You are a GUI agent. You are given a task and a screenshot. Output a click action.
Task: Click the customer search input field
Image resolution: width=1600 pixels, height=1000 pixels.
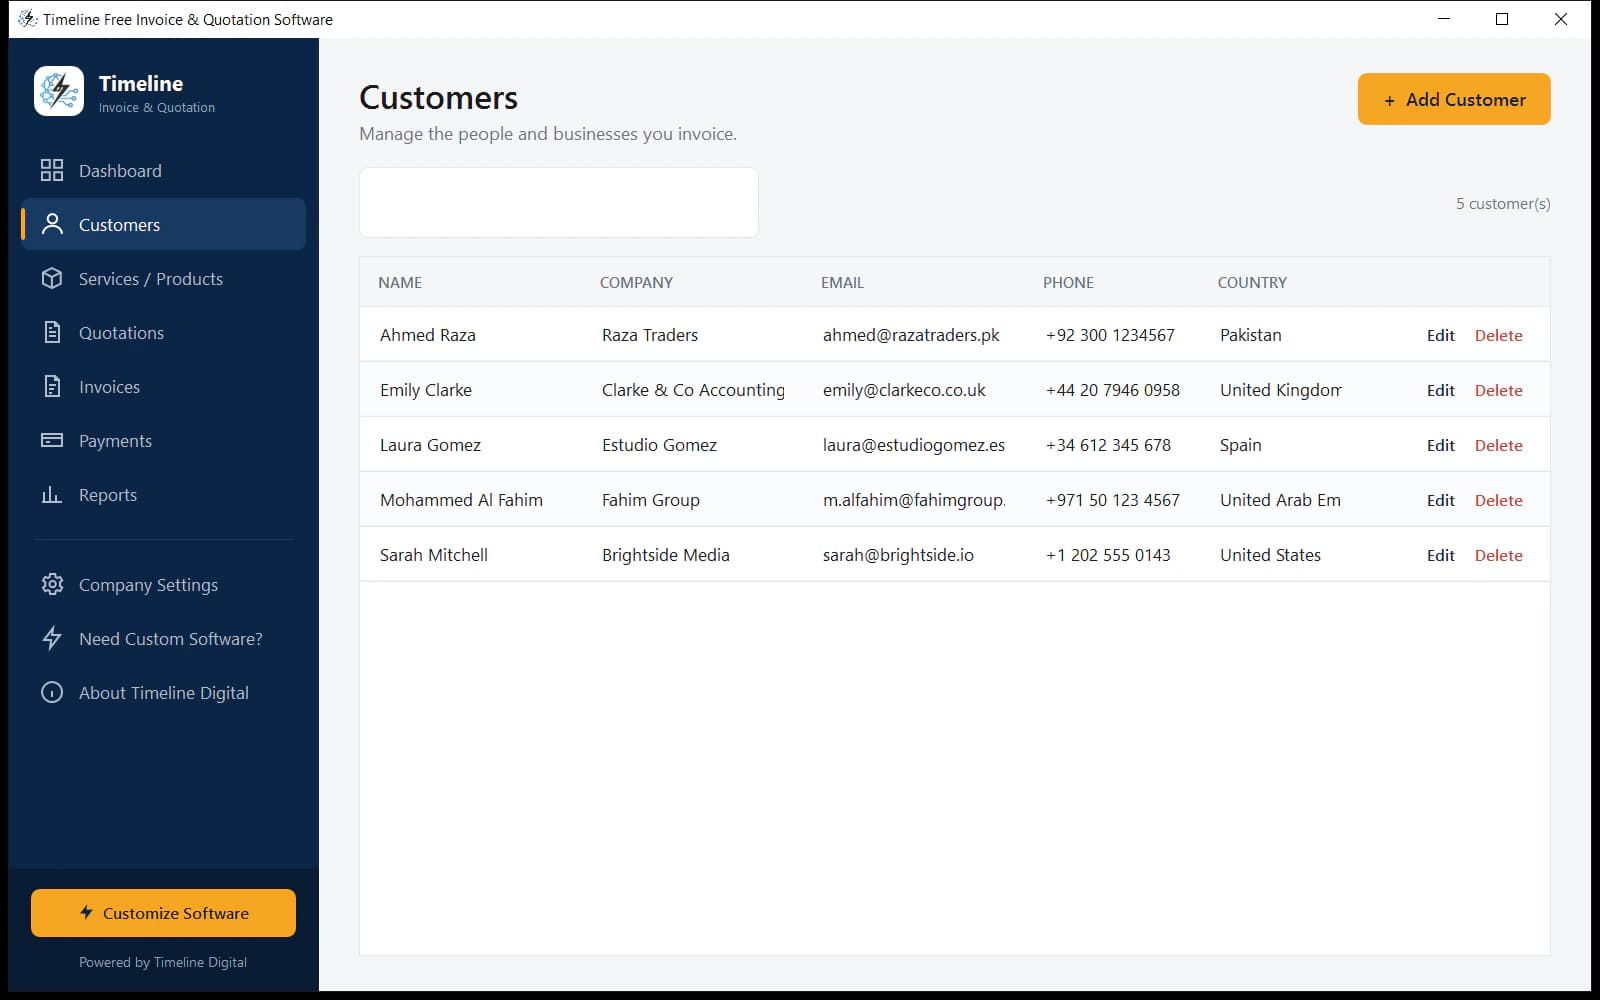pyautogui.click(x=558, y=202)
